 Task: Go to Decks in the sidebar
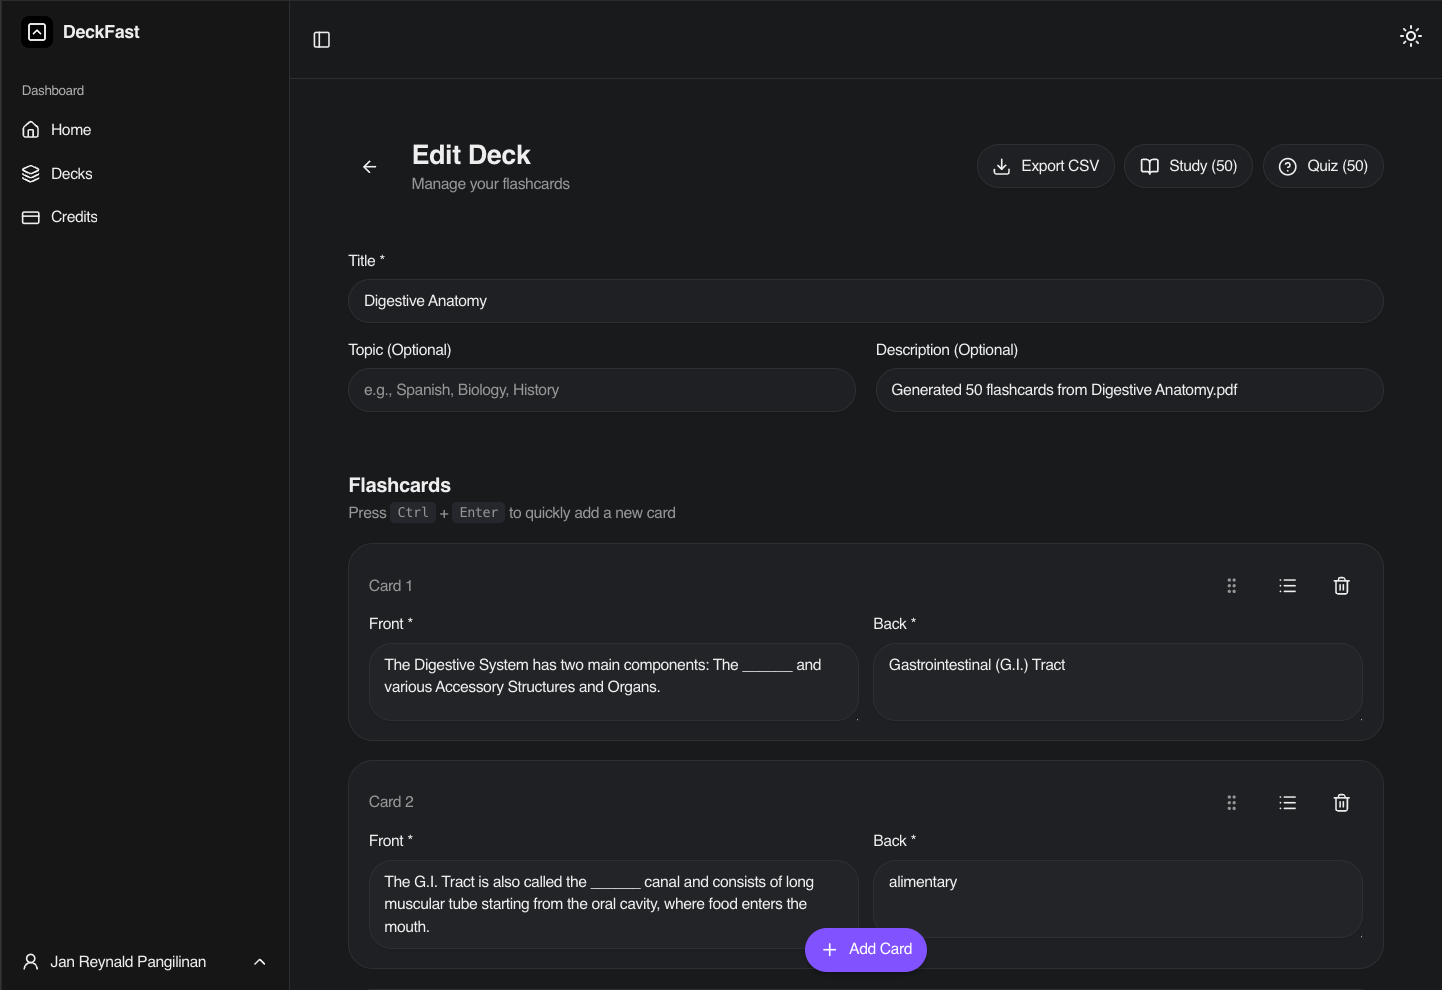71,174
